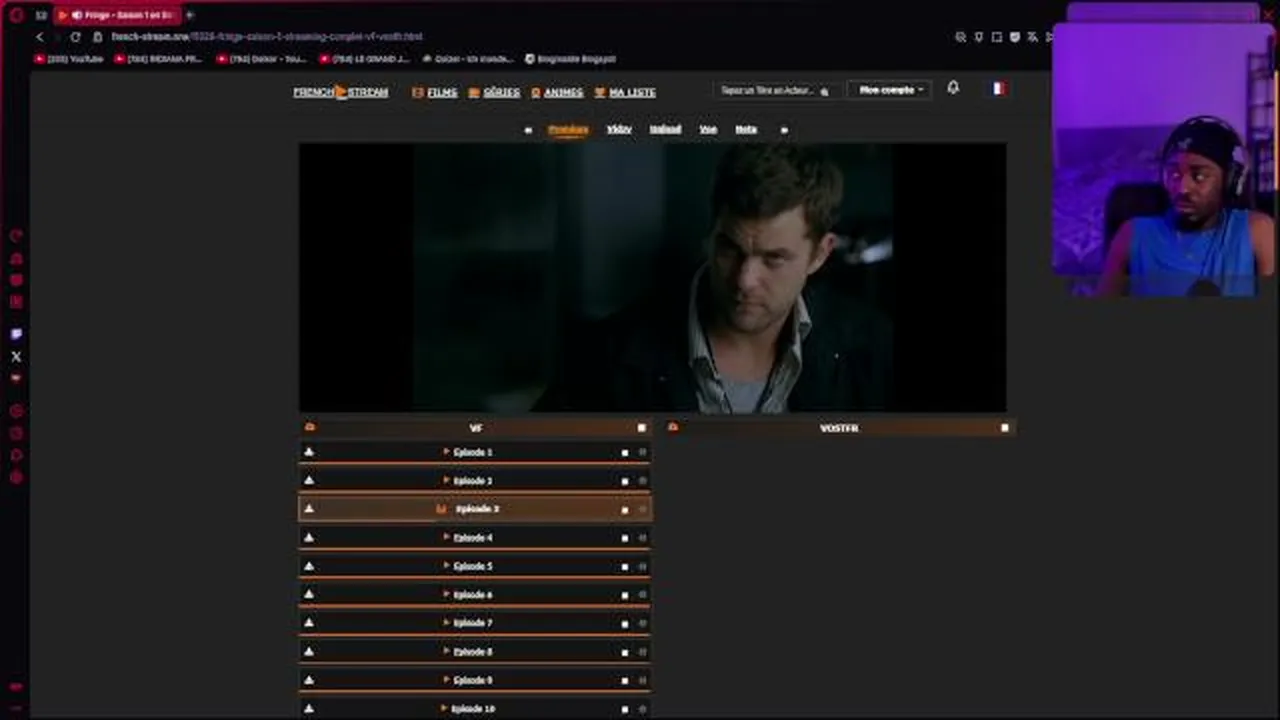Click the French Stream logo
Viewport: 1280px width, 720px height.
(x=340, y=92)
